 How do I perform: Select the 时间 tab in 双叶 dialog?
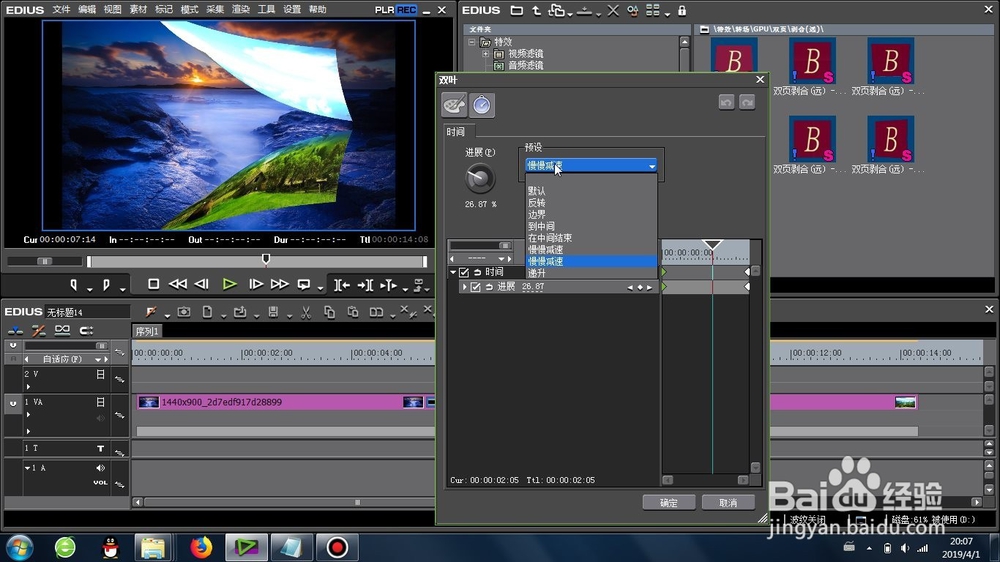[455, 131]
